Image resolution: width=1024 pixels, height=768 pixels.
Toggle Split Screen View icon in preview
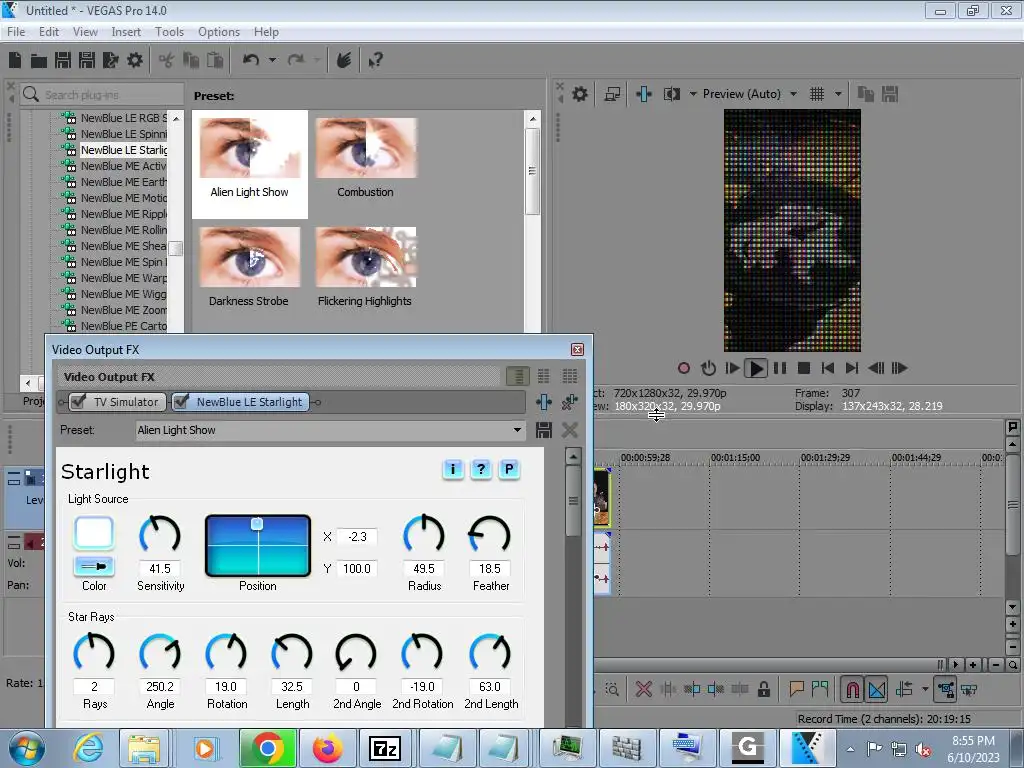672,94
